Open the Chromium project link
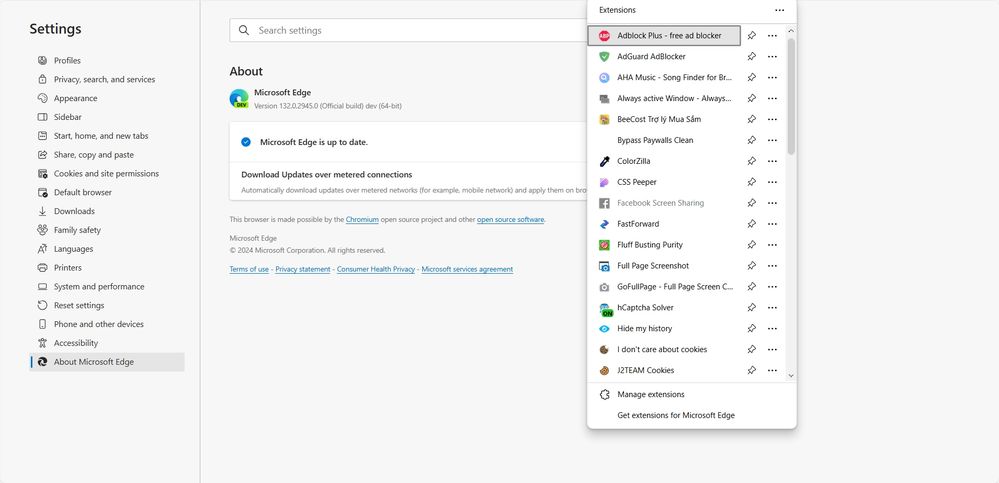 point(362,220)
